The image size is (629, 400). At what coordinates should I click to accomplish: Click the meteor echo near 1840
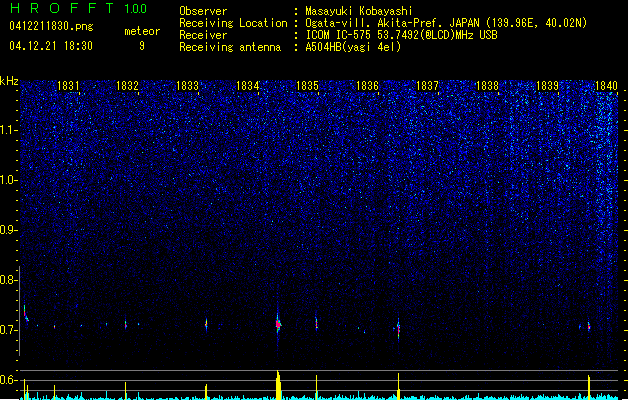(589, 326)
